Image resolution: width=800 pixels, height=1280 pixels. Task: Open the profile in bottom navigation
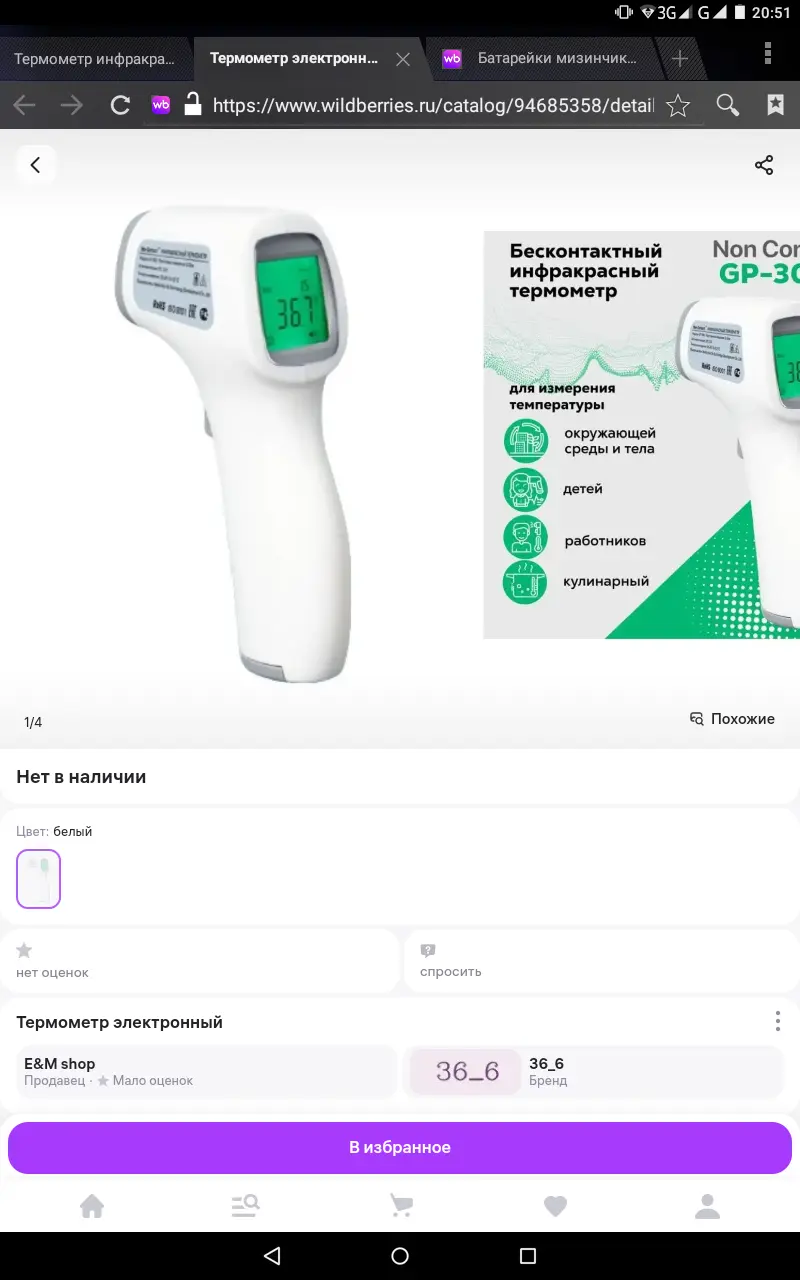click(708, 1206)
